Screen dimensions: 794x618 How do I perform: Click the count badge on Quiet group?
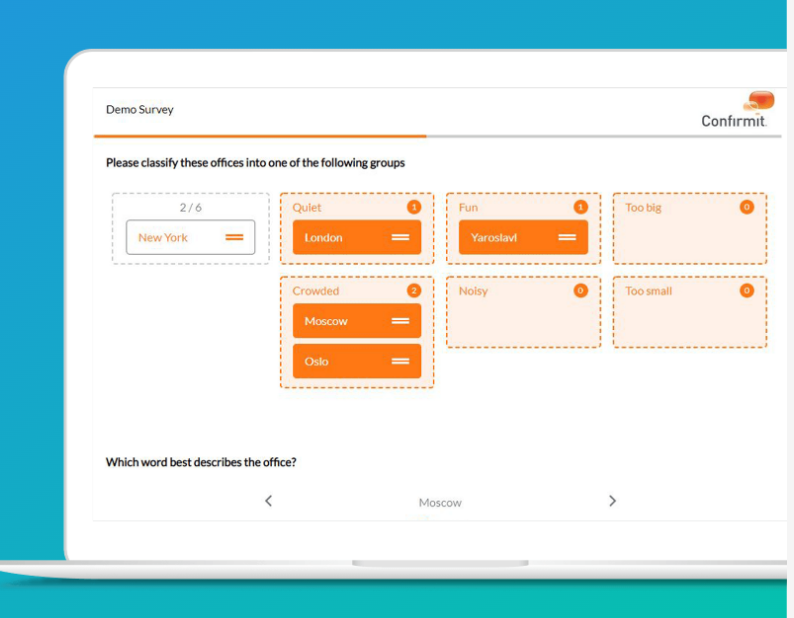[x=414, y=207]
